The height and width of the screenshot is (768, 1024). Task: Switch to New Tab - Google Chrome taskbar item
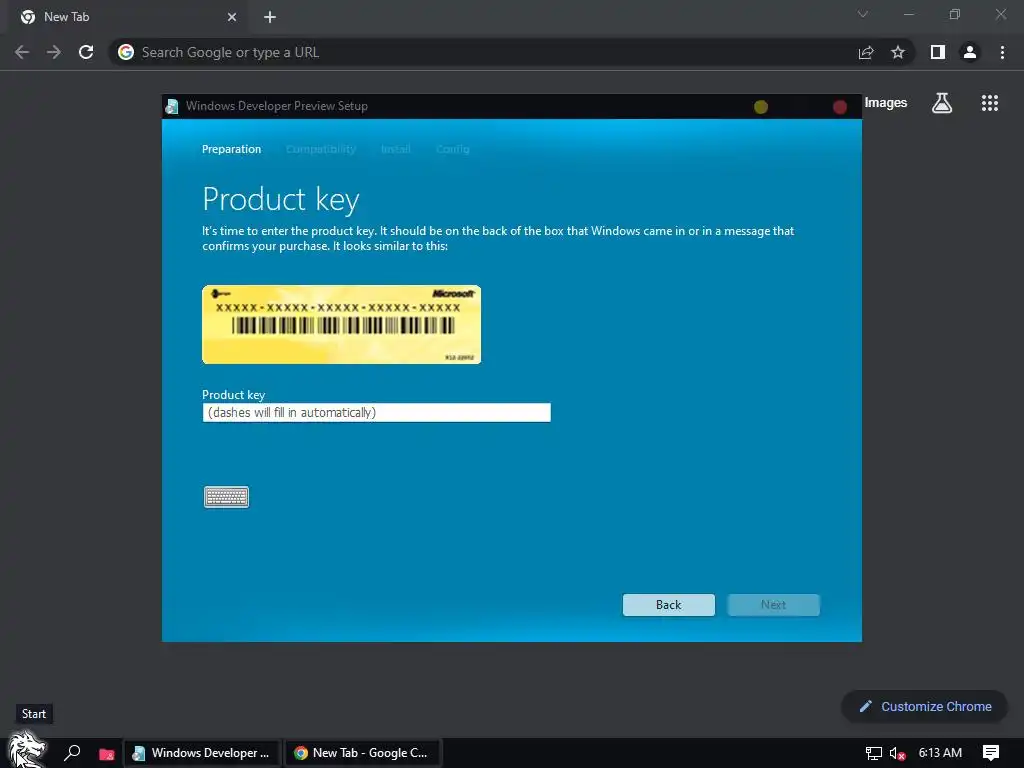(x=362, y=753)
